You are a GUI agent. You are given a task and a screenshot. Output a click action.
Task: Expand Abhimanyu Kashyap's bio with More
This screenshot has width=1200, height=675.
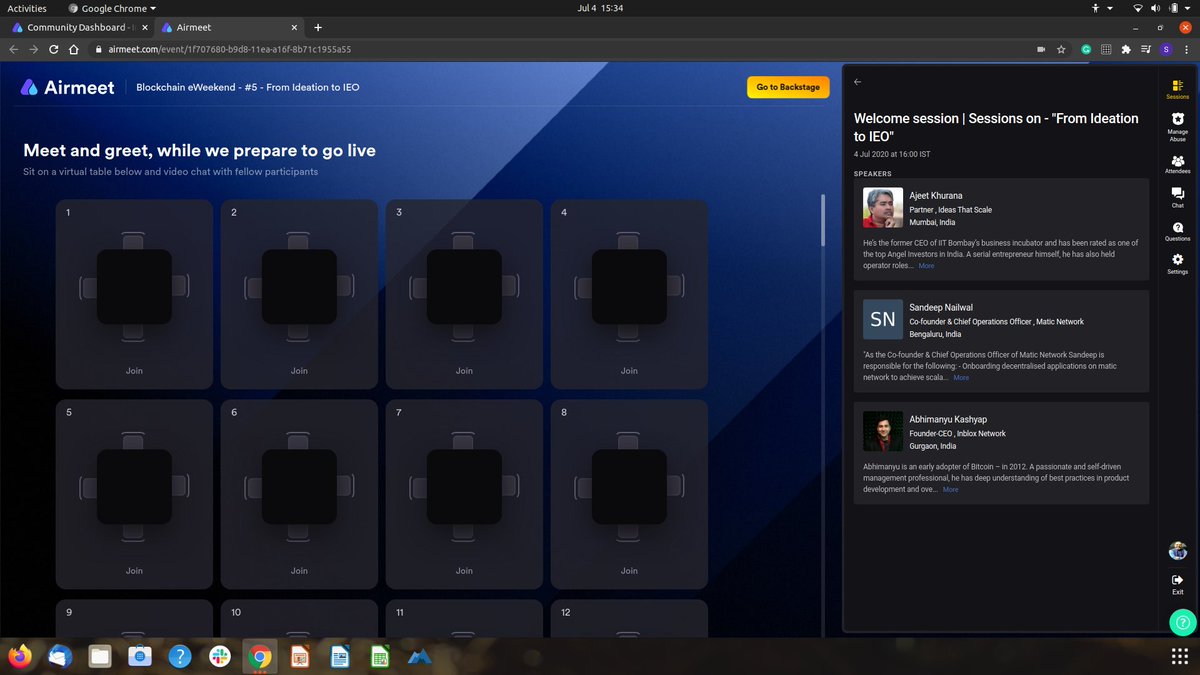click(x=950, y=490)
